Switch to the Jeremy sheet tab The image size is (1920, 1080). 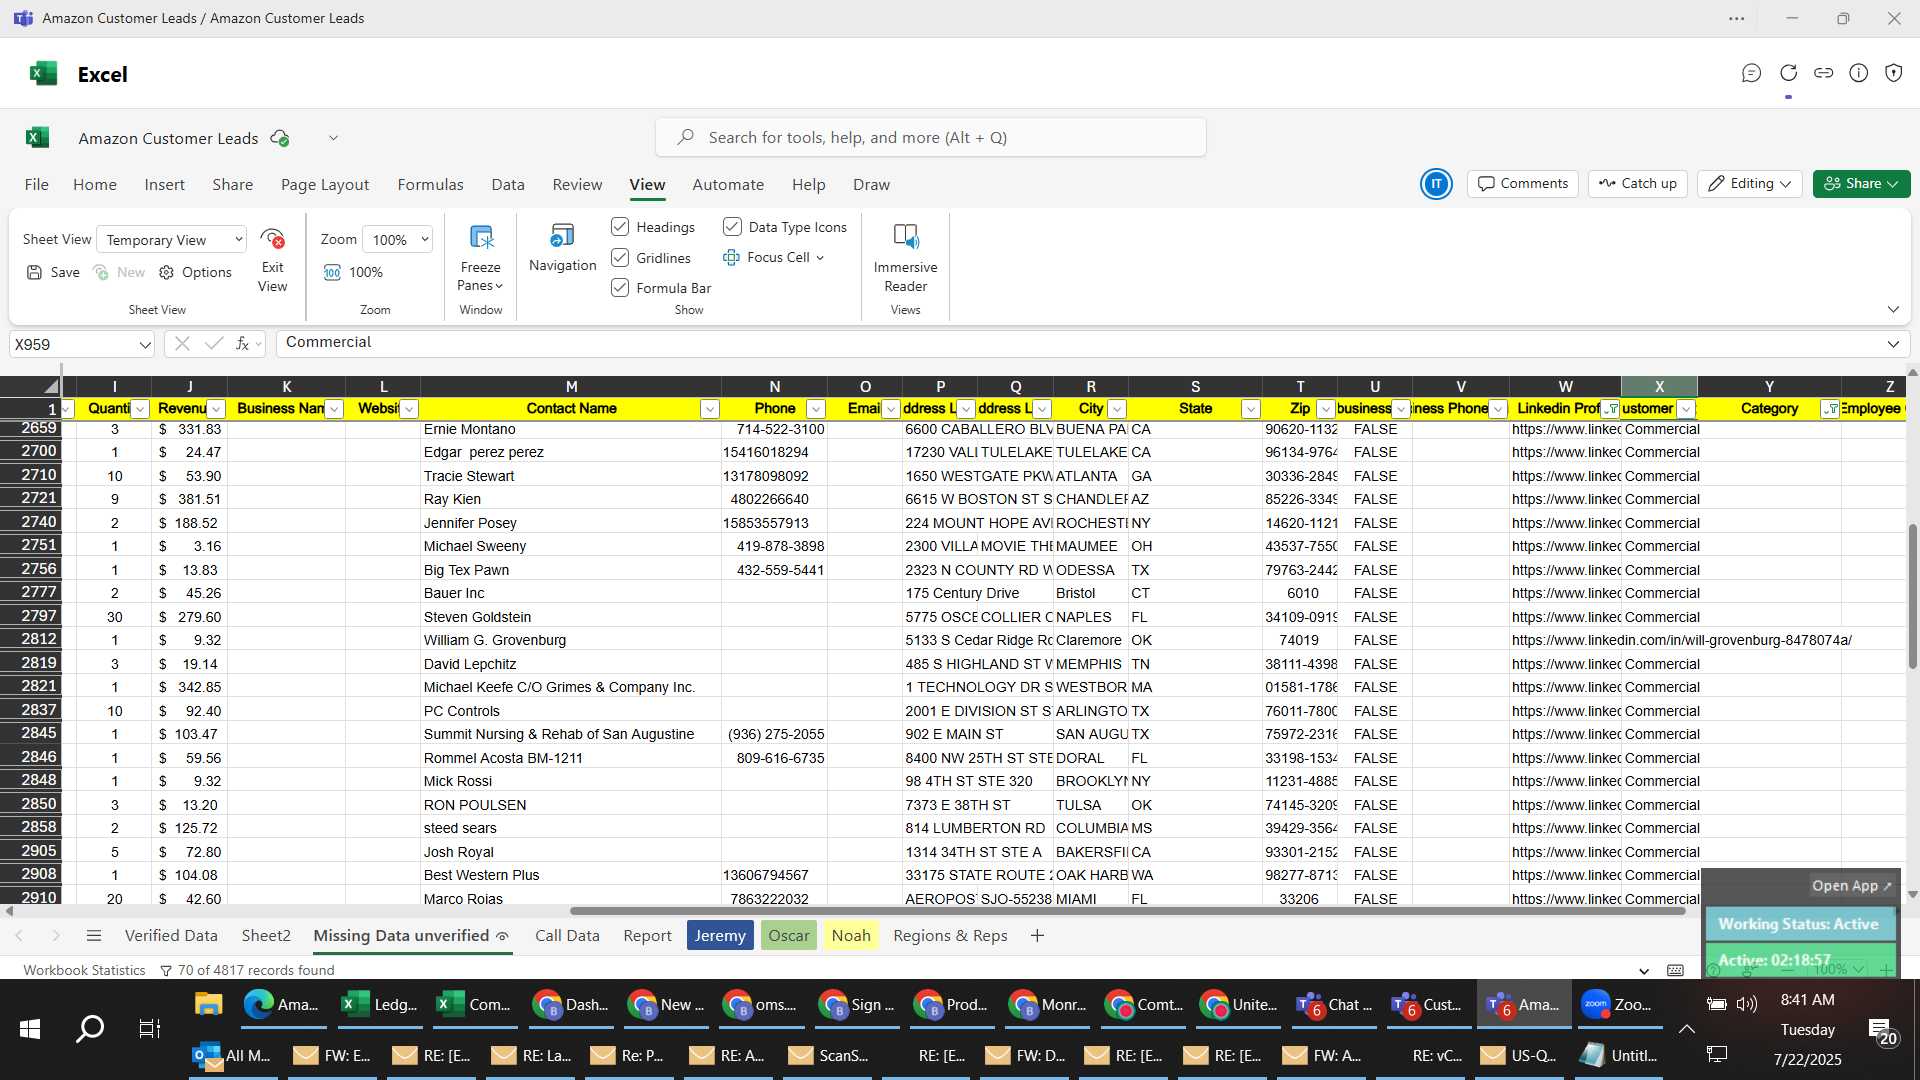(x=720, y=936)
